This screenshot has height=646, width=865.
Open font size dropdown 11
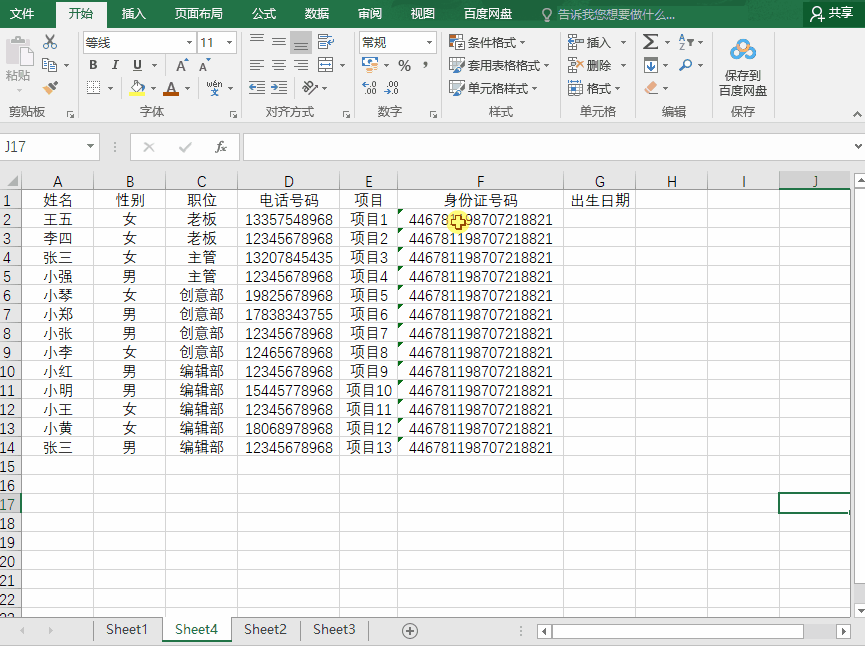[x=229, y=42]
